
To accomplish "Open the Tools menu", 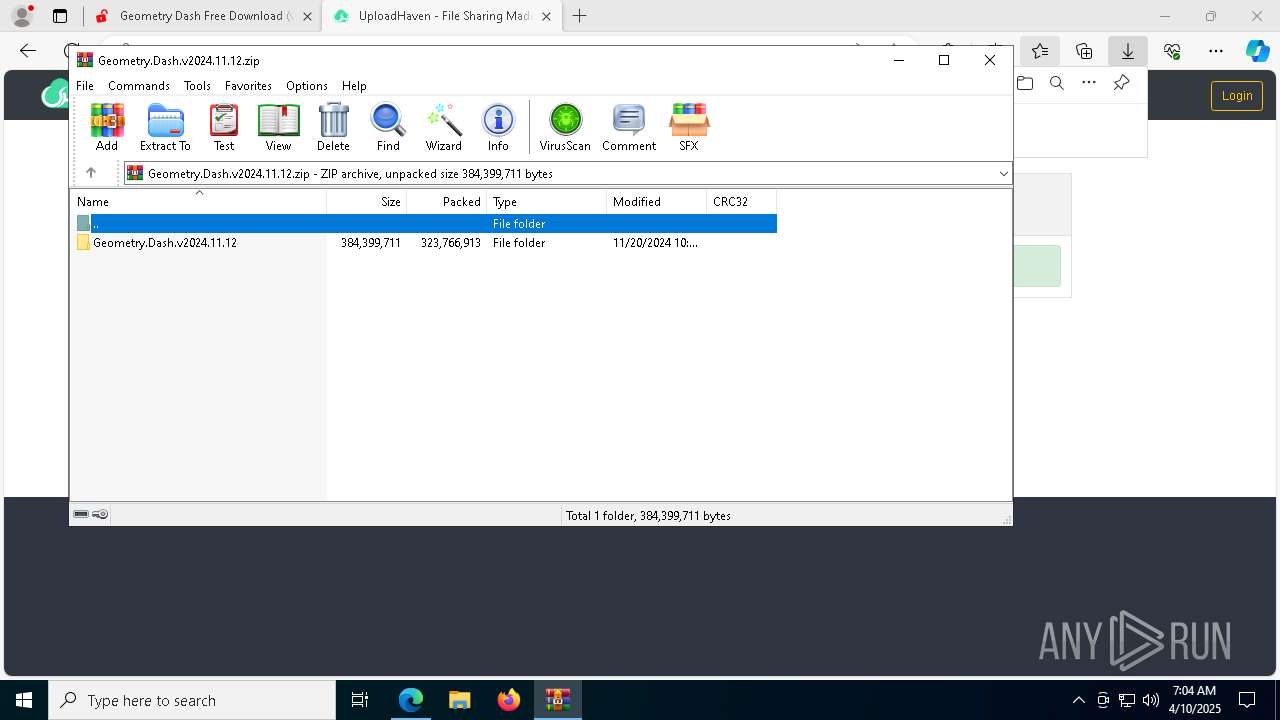I will (197, 86).
